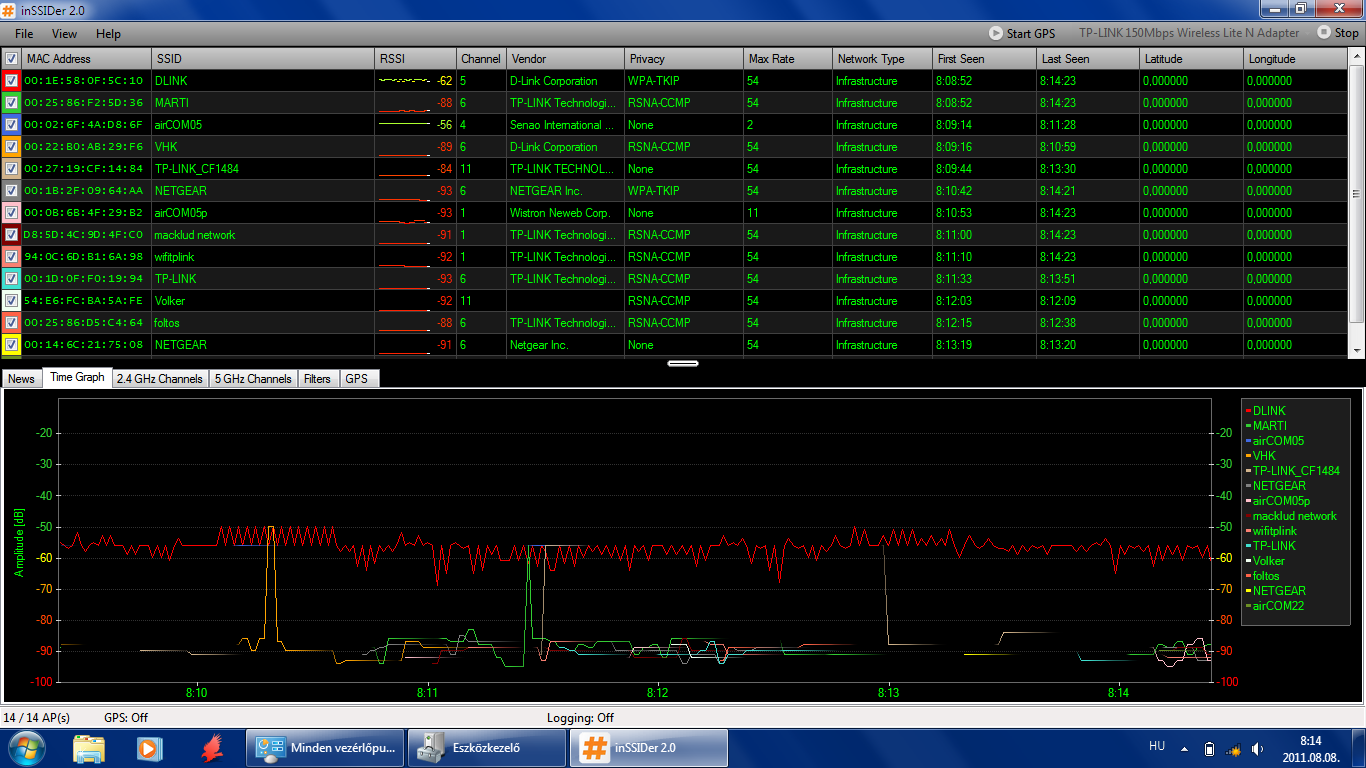Screen dimensions: 1366x768
Task: Toggle the select-all checkbox in the table header
Action: click(x=11, y=59)
